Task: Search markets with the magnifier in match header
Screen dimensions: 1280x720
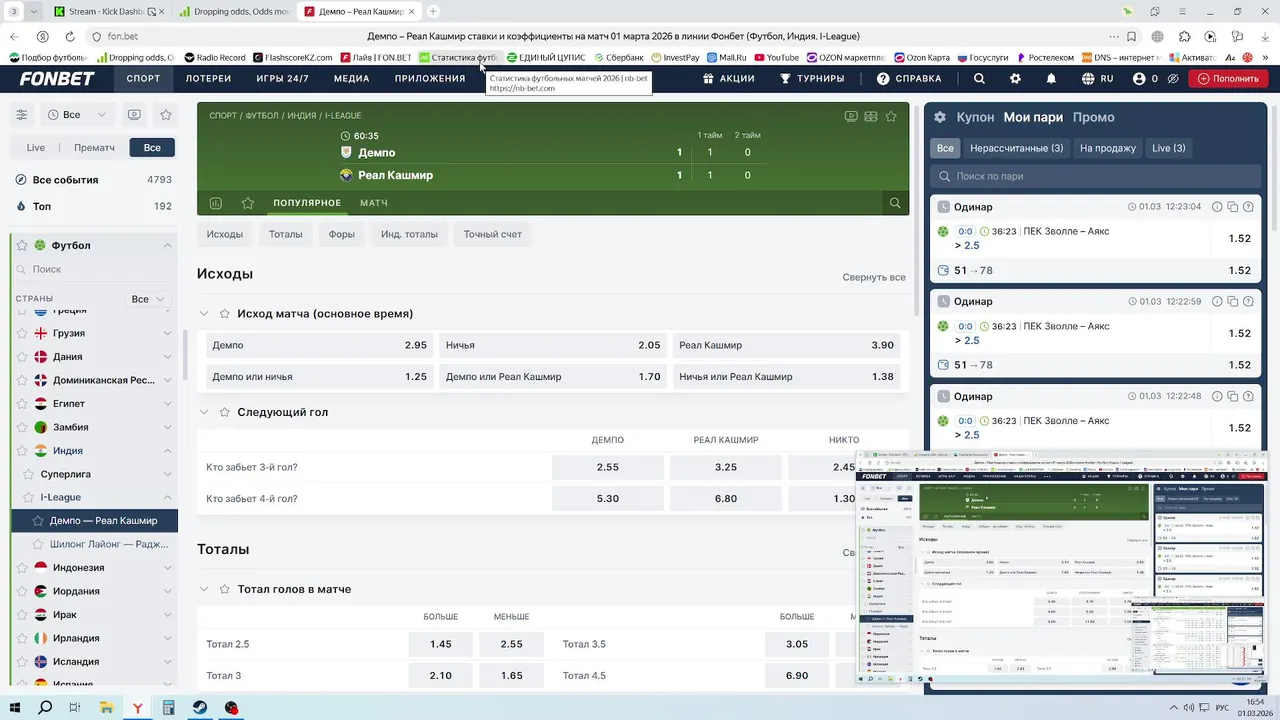Action: click(x=895, y=203)
